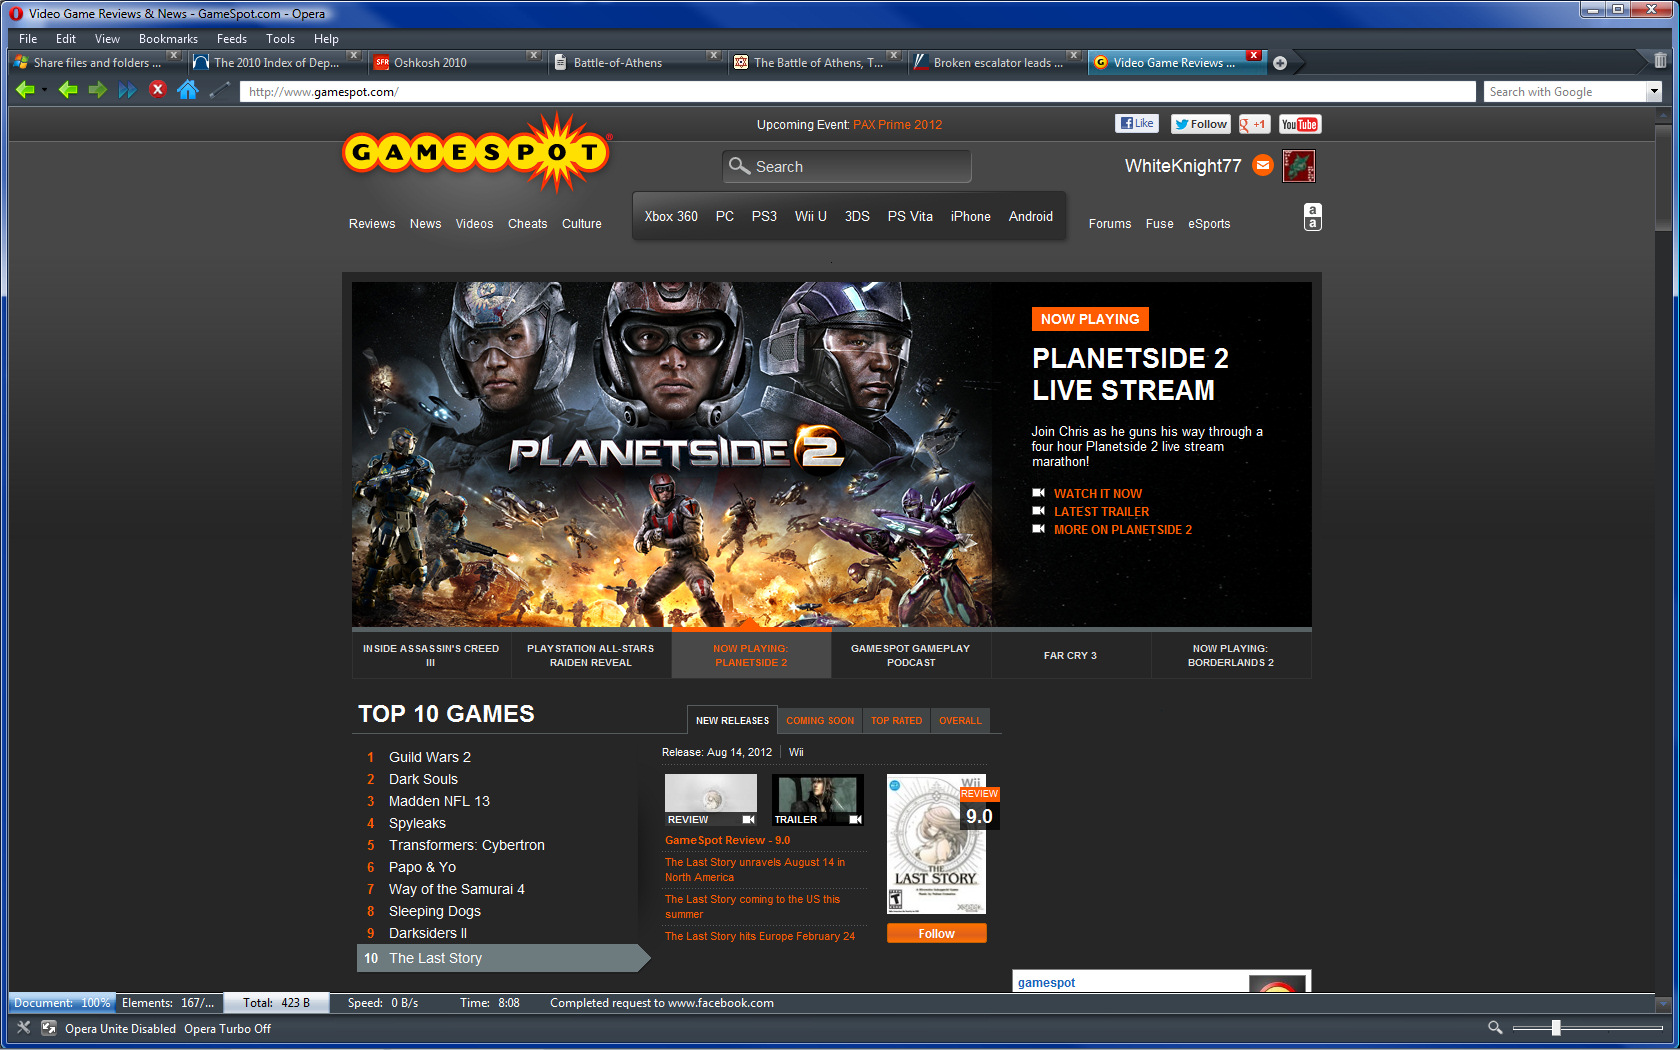Select Guild Wars 2 in Top 10 list

(430, 757)
